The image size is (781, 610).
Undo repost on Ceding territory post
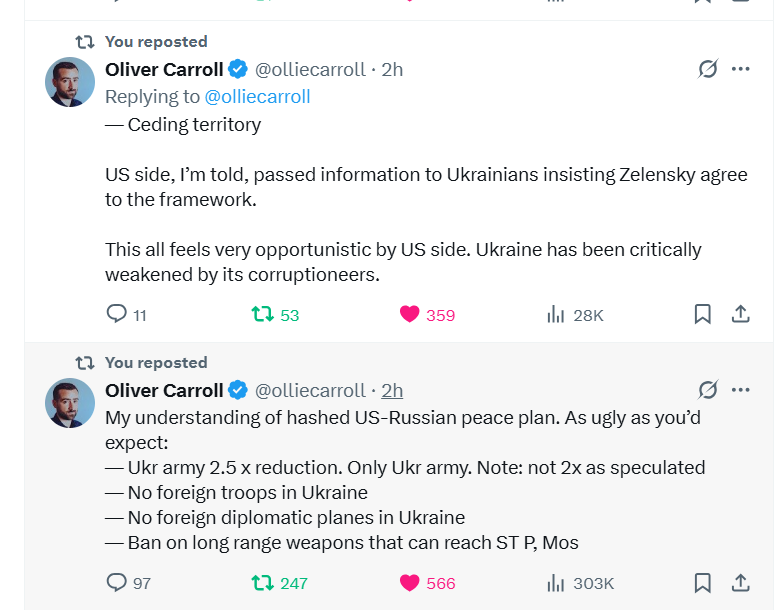(263, 314)
